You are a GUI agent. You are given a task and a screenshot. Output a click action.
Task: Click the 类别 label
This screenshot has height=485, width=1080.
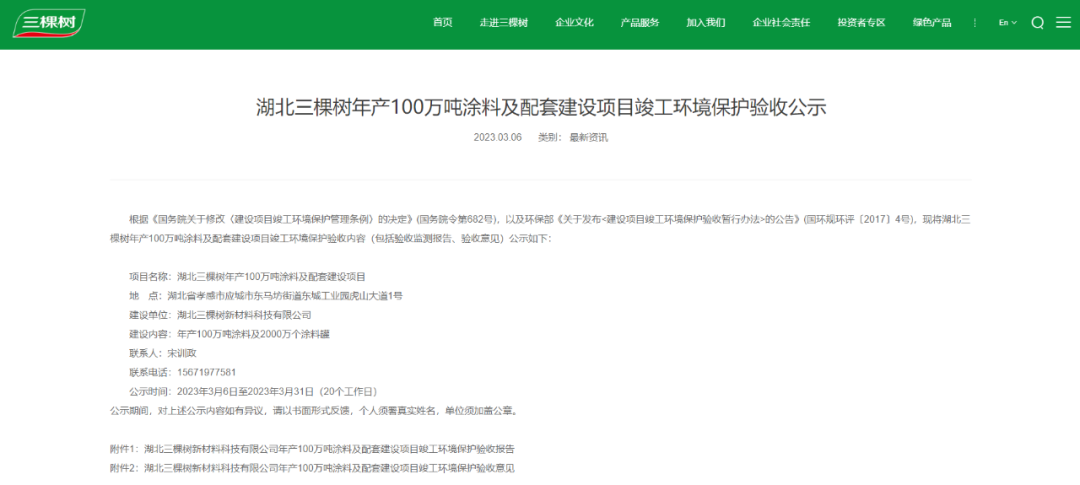(550, 138)
